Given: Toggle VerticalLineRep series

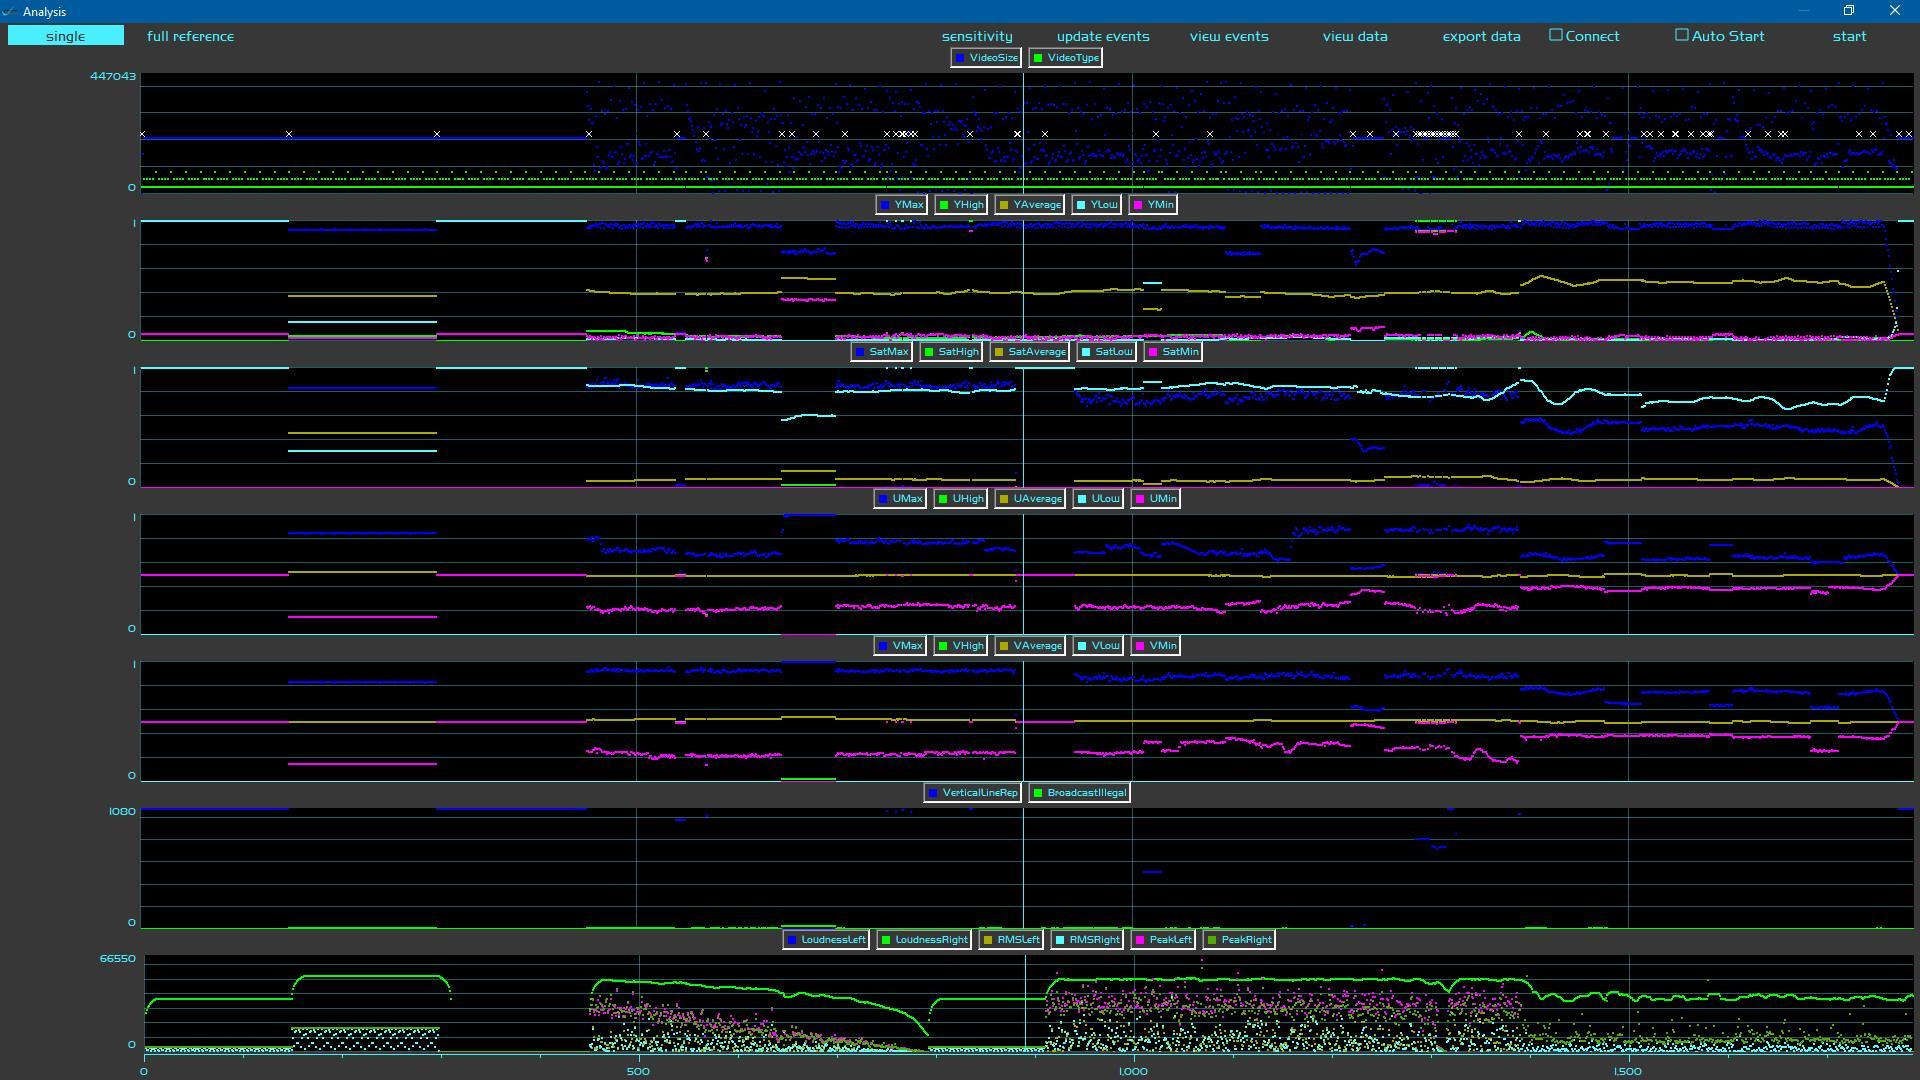Looking at the screenshot, I should coord(972,793).
